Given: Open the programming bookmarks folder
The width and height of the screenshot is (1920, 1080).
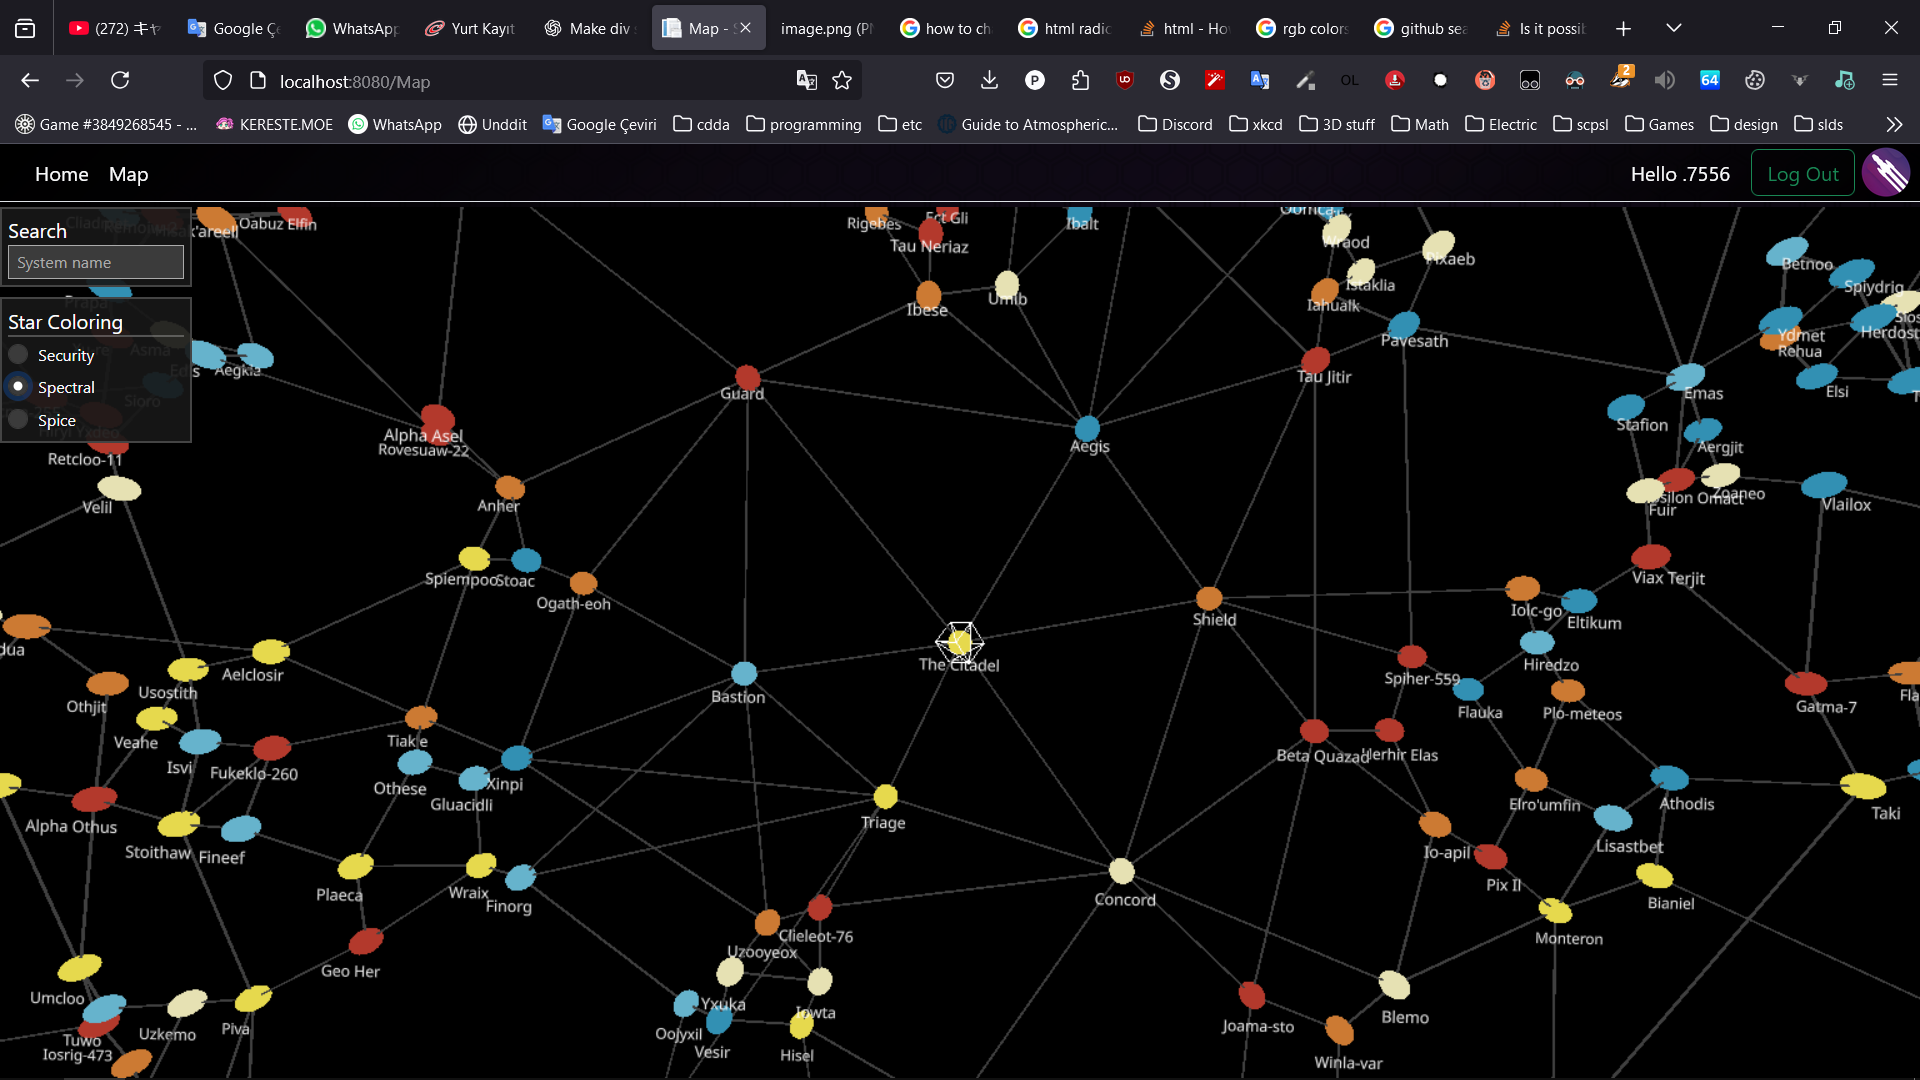Looking at the screenshot, I should [804, 124].
